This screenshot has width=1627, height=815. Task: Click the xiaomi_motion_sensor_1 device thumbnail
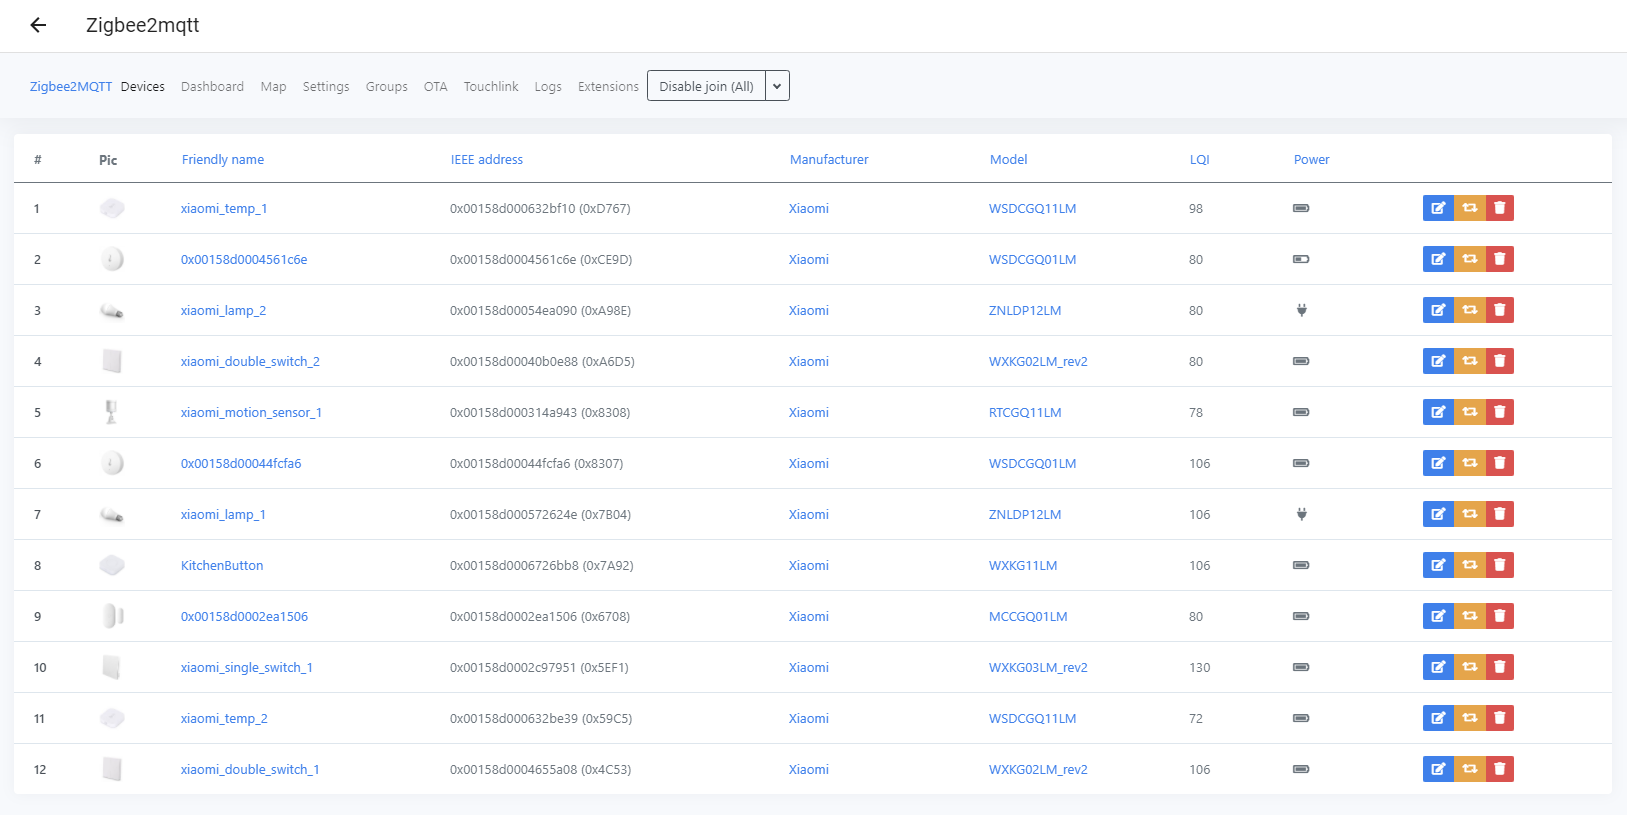pyautogui.click(x=111, y=412)
